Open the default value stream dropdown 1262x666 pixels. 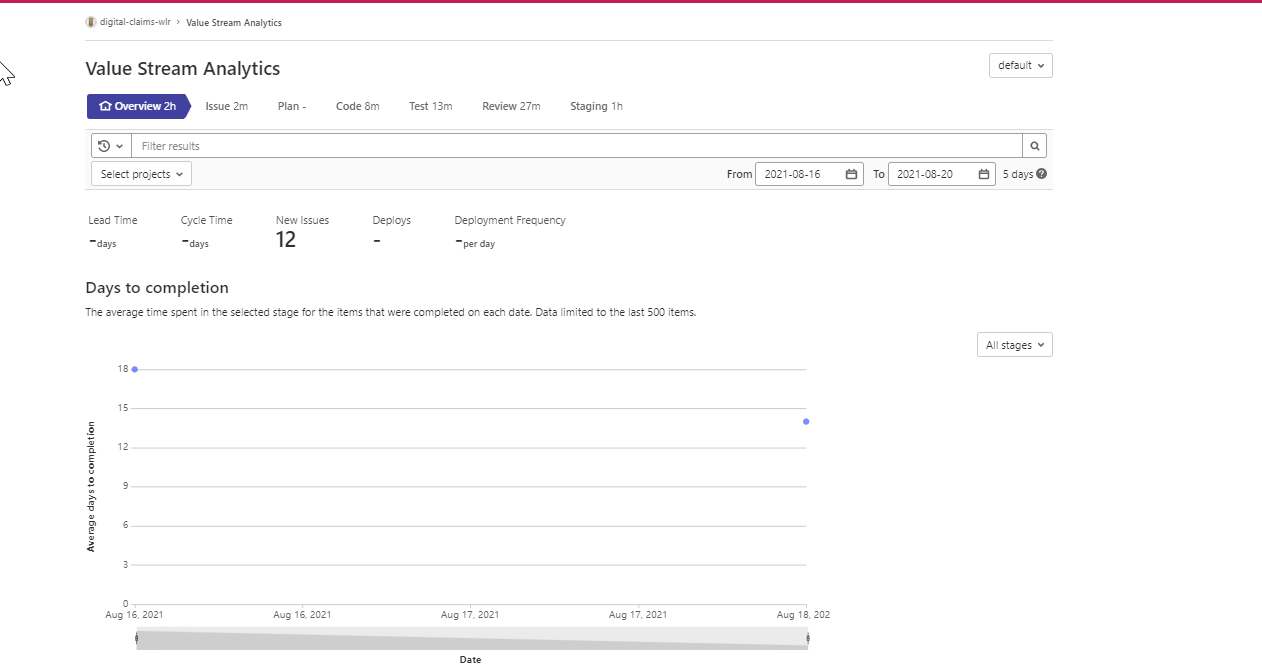(1020, 65)
